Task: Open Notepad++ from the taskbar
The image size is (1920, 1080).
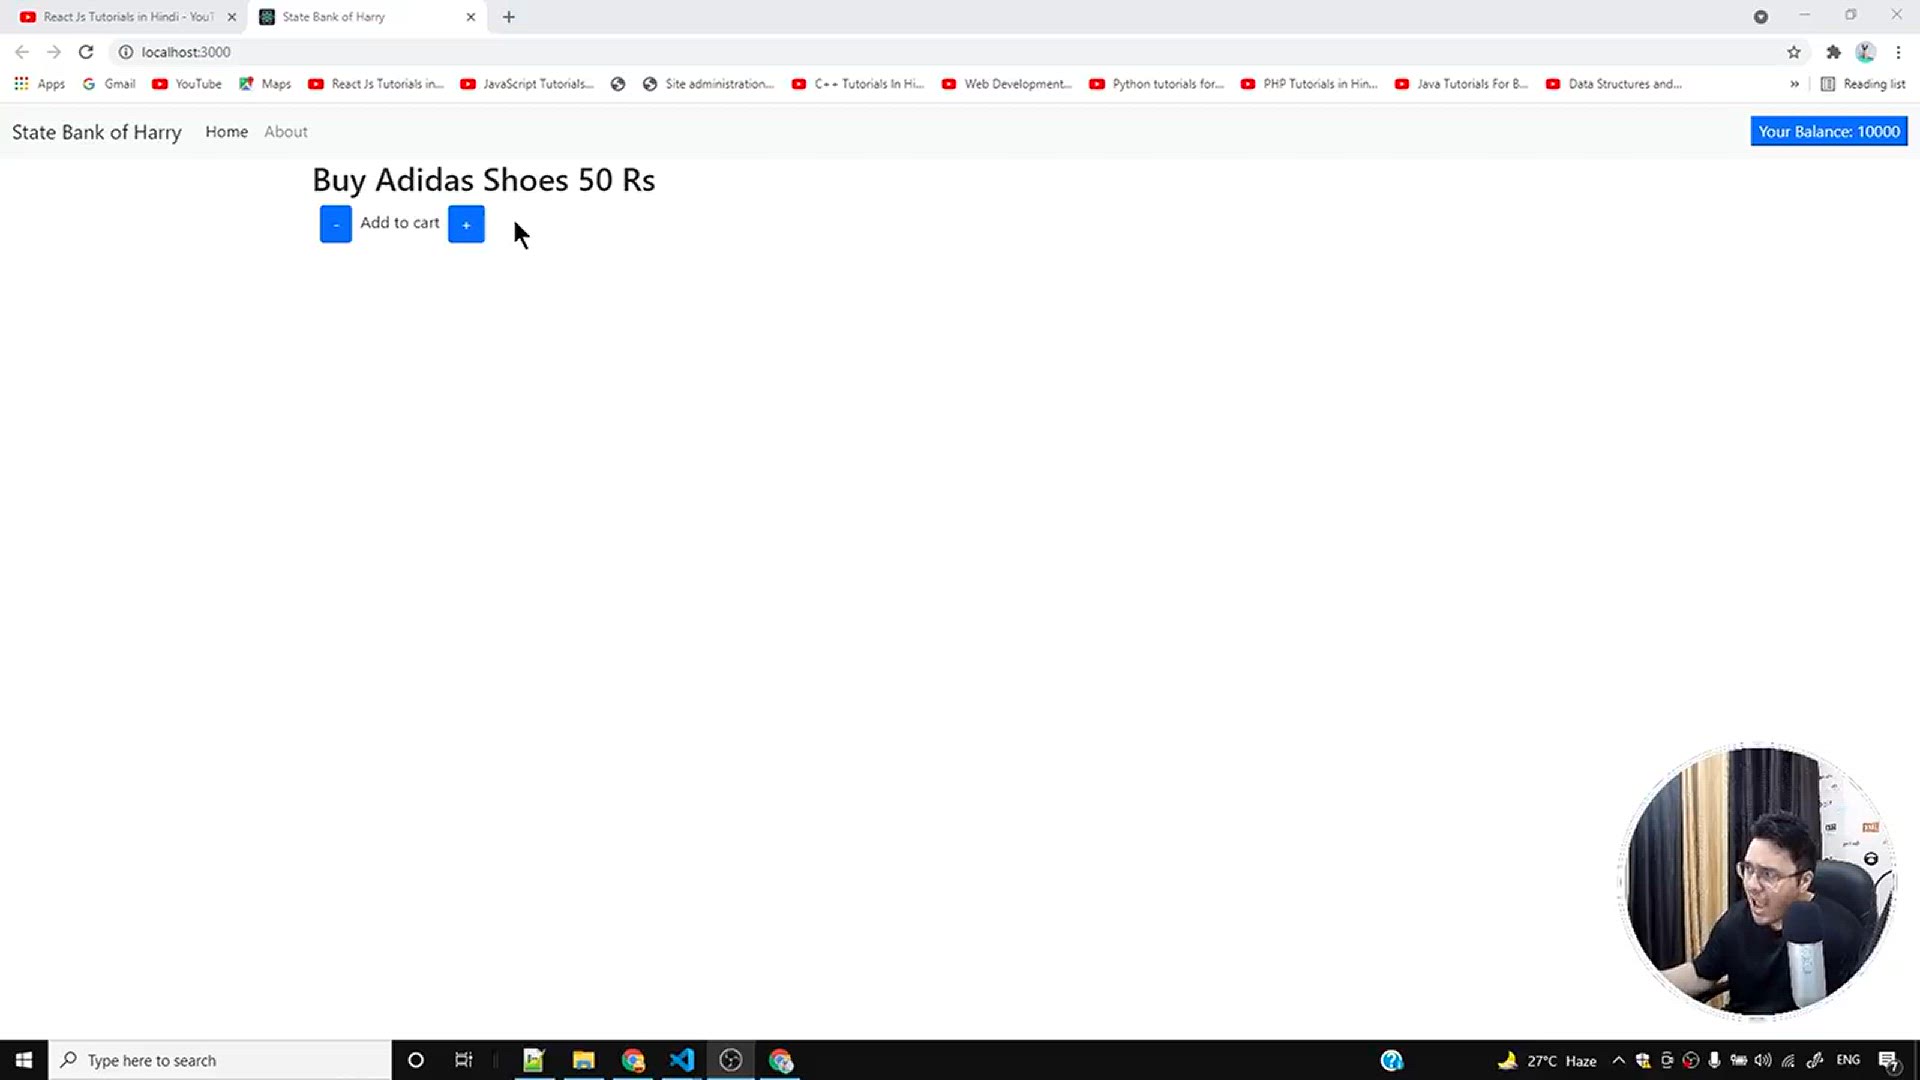Action: click(x=533, y=1060)
